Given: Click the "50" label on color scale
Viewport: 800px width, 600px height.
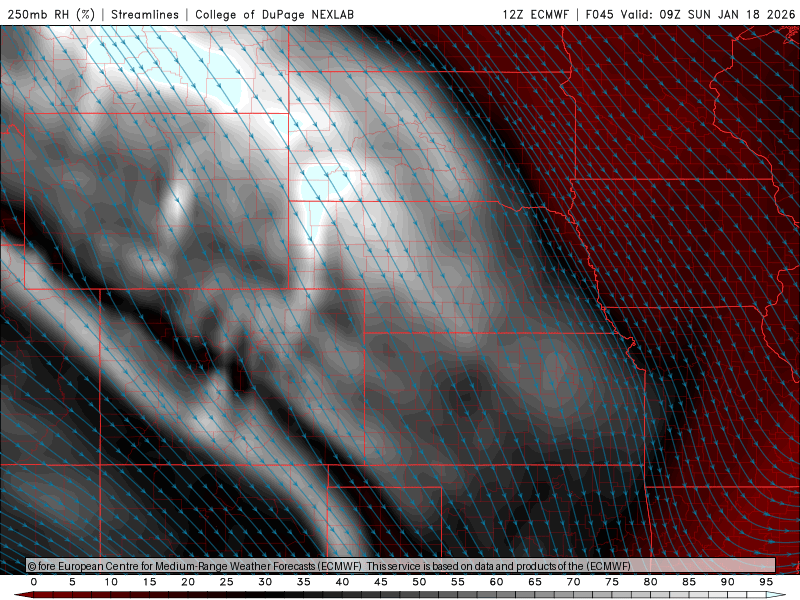Looking at the screenshot, I should (419, 582).
